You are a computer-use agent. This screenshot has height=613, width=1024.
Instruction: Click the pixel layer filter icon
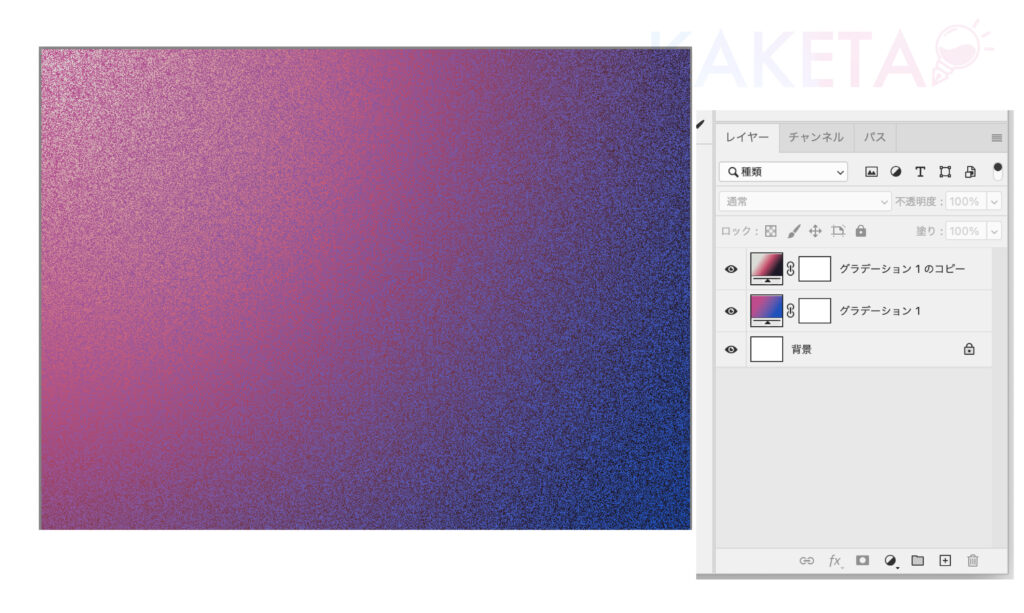click(x=871, y=172)
